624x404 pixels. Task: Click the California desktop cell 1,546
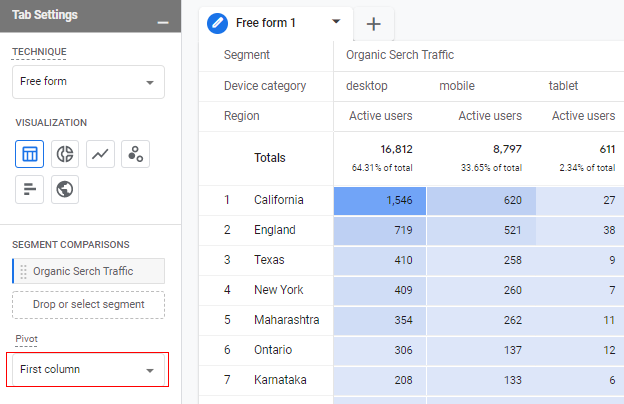(x=380, y=200)
